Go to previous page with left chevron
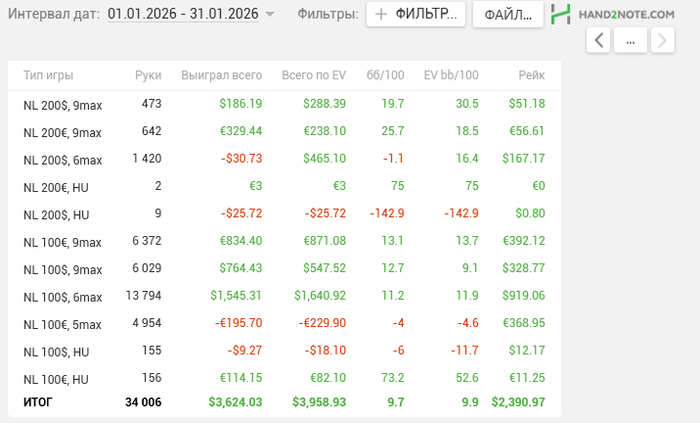 coord(598,40)
